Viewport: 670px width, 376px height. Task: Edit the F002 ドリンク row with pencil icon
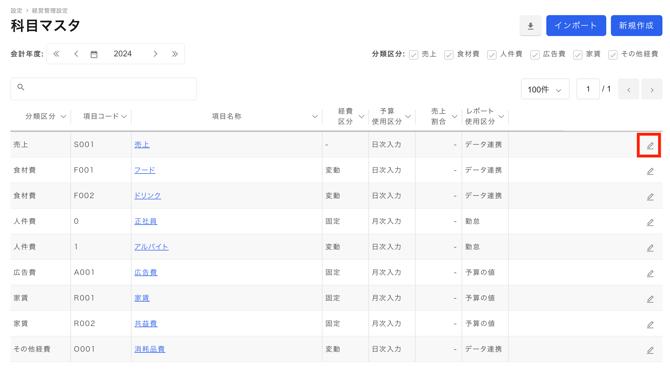point(650,197)
